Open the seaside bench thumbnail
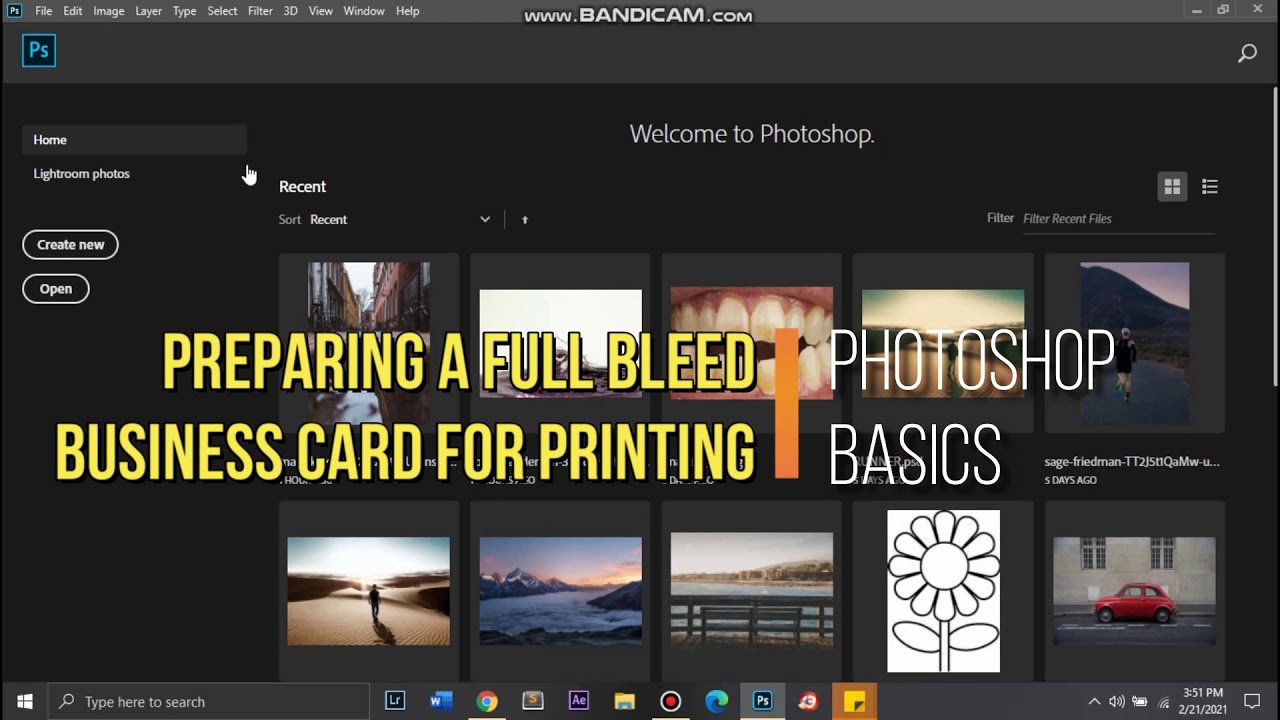The height and width of the screenshot is (720, 1280). coord(752,591)
